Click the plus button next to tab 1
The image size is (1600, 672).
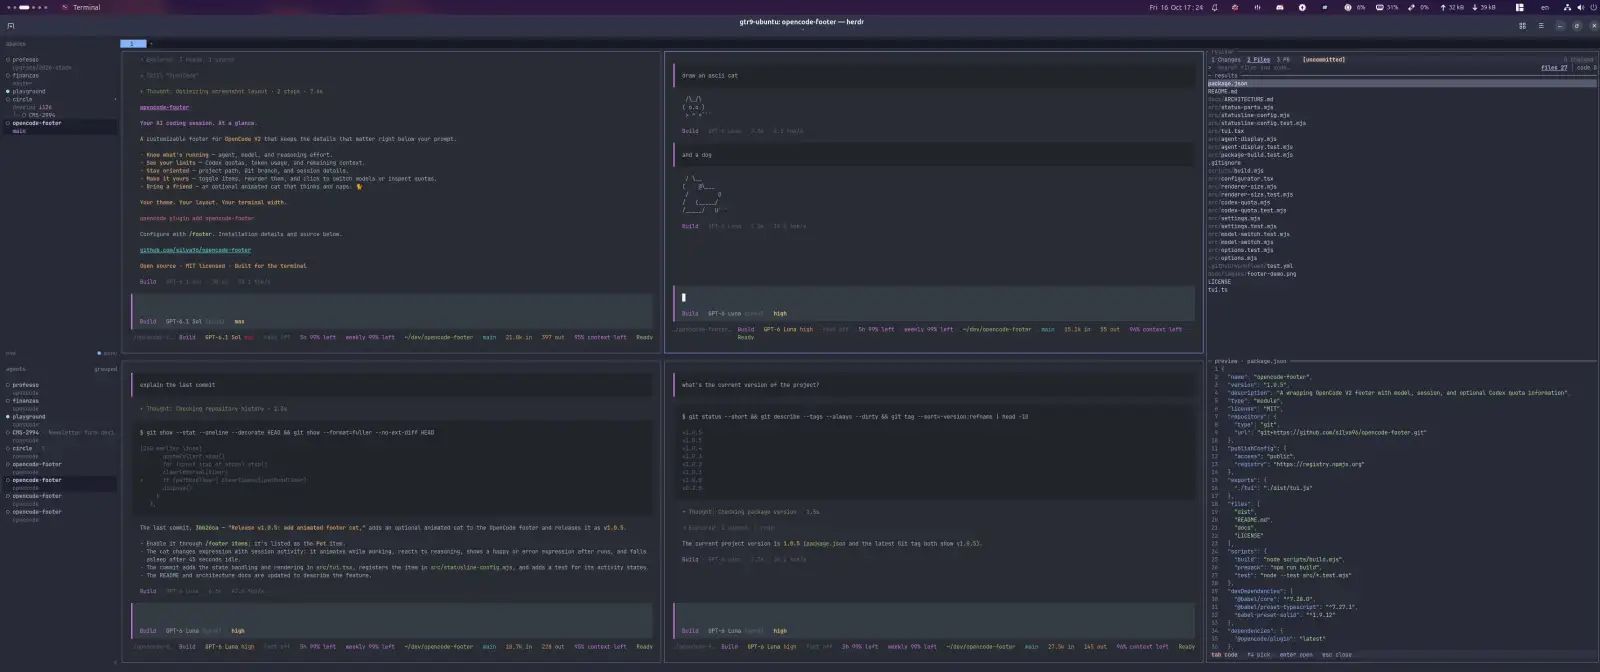(151, 44)
